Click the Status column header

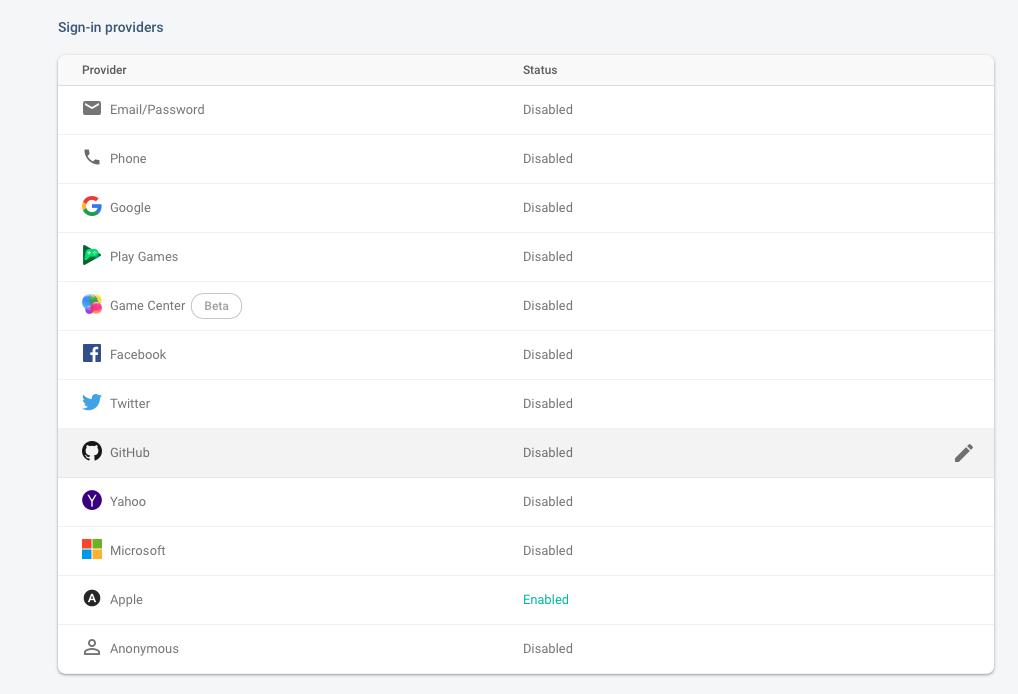540,70
